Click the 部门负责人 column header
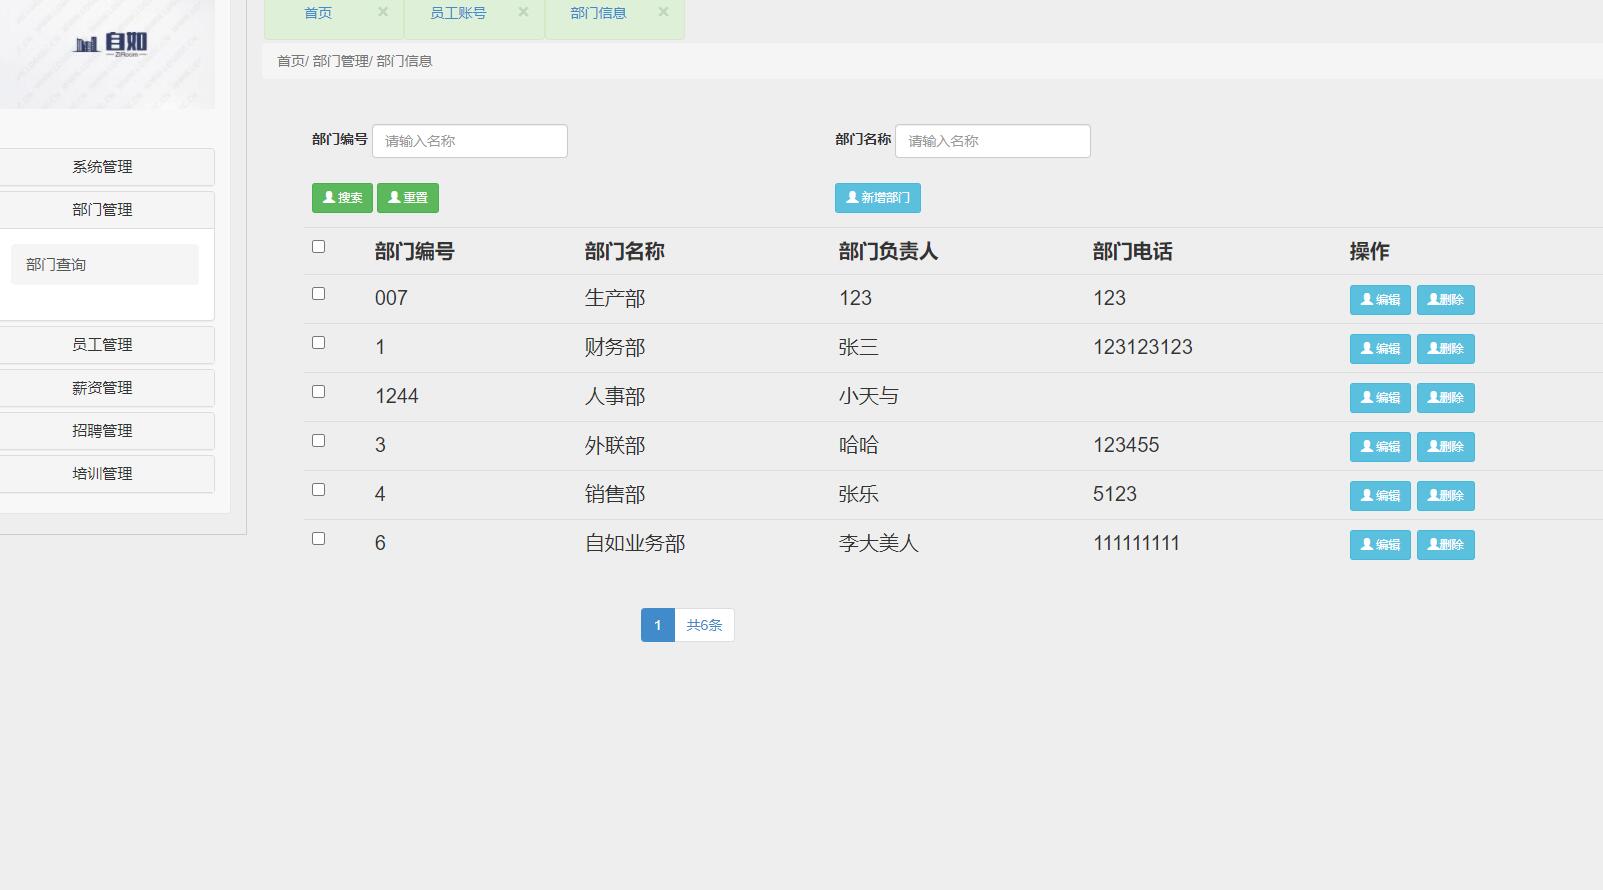Screen dimensions: 1603x890 tap(889, 252)
